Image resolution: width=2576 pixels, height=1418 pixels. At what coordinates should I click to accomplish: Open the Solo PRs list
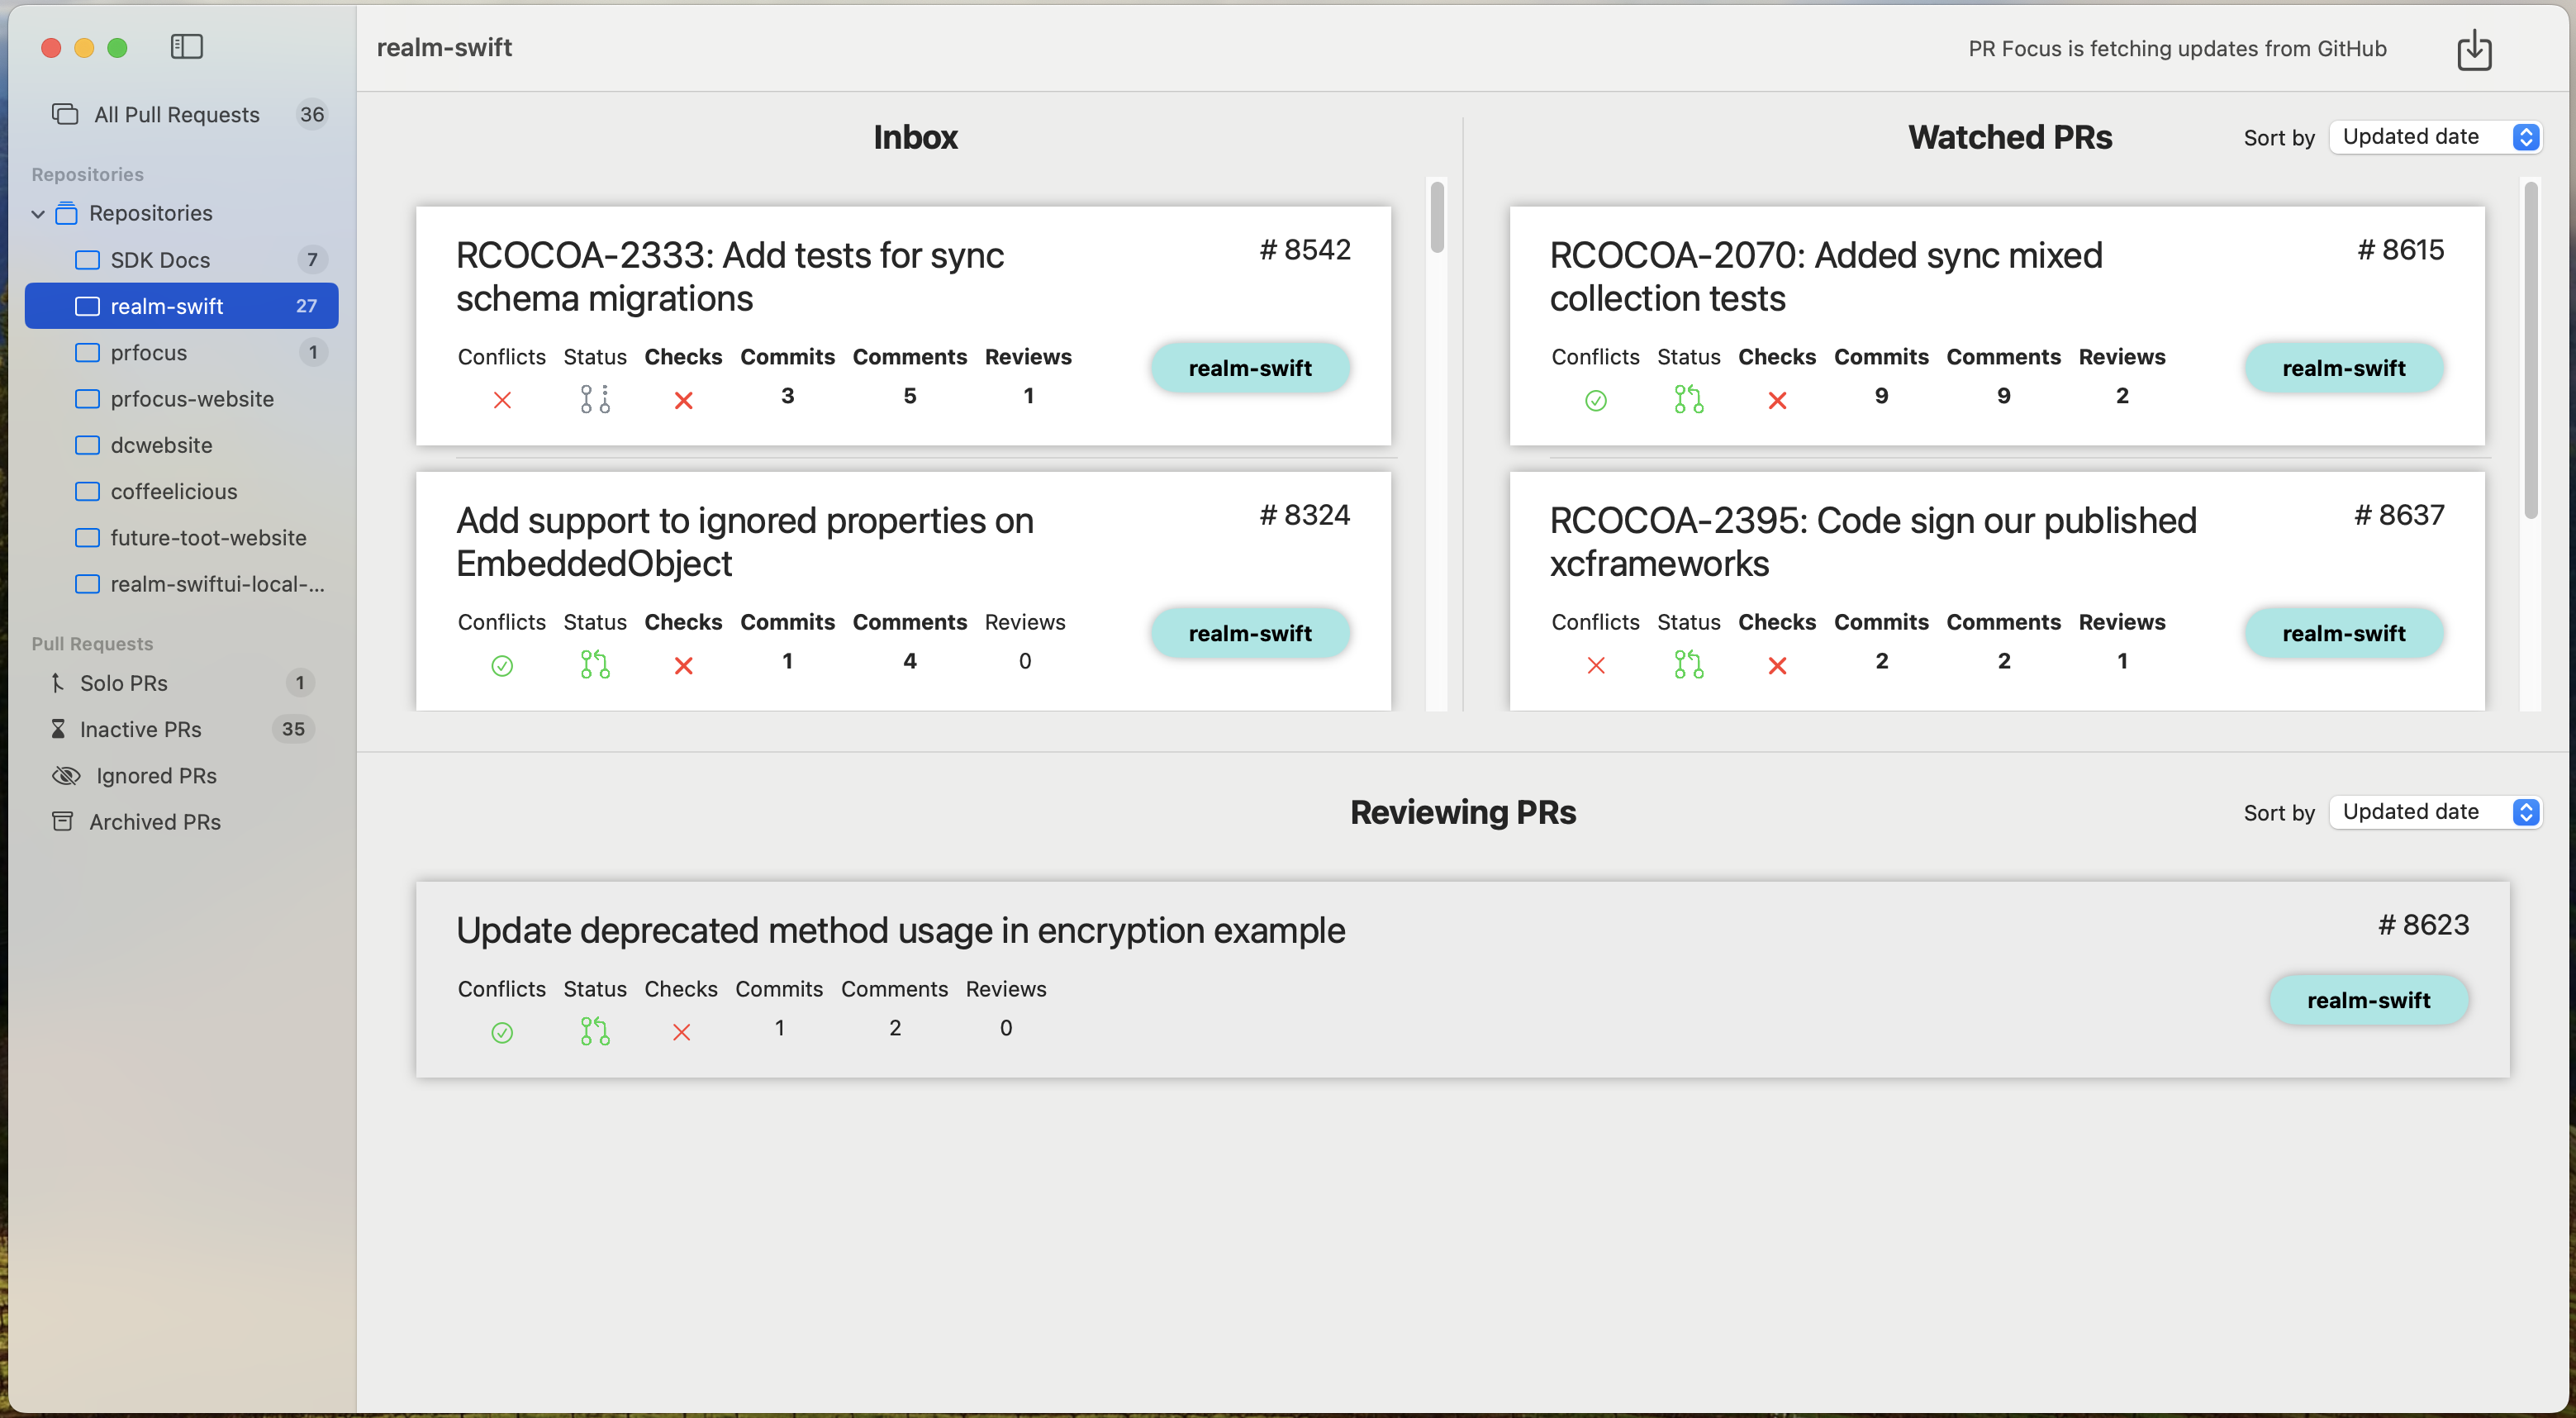tap(181, 683)
